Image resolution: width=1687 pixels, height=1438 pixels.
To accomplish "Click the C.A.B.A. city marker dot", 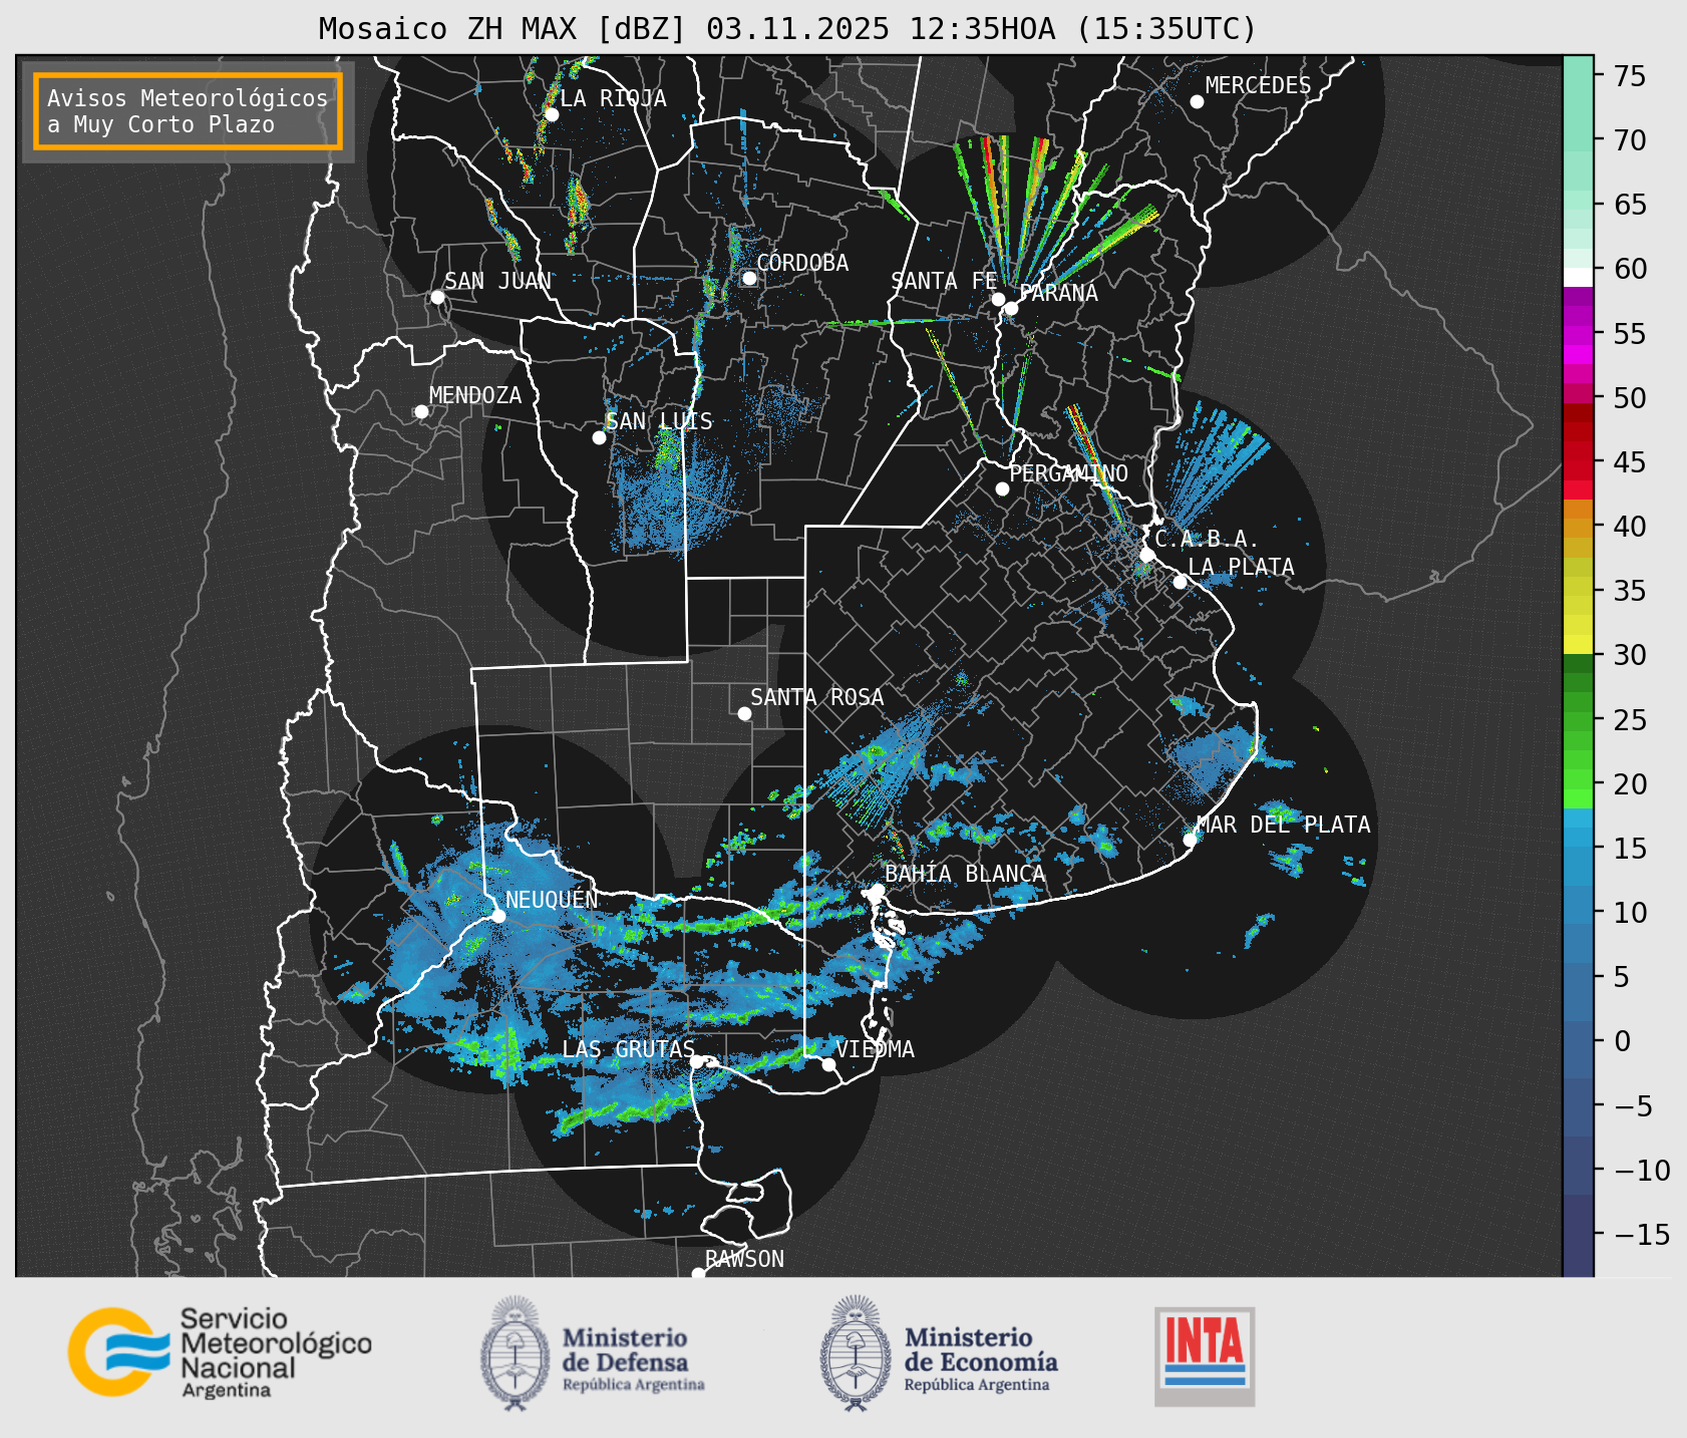I will coord(1148,554).
